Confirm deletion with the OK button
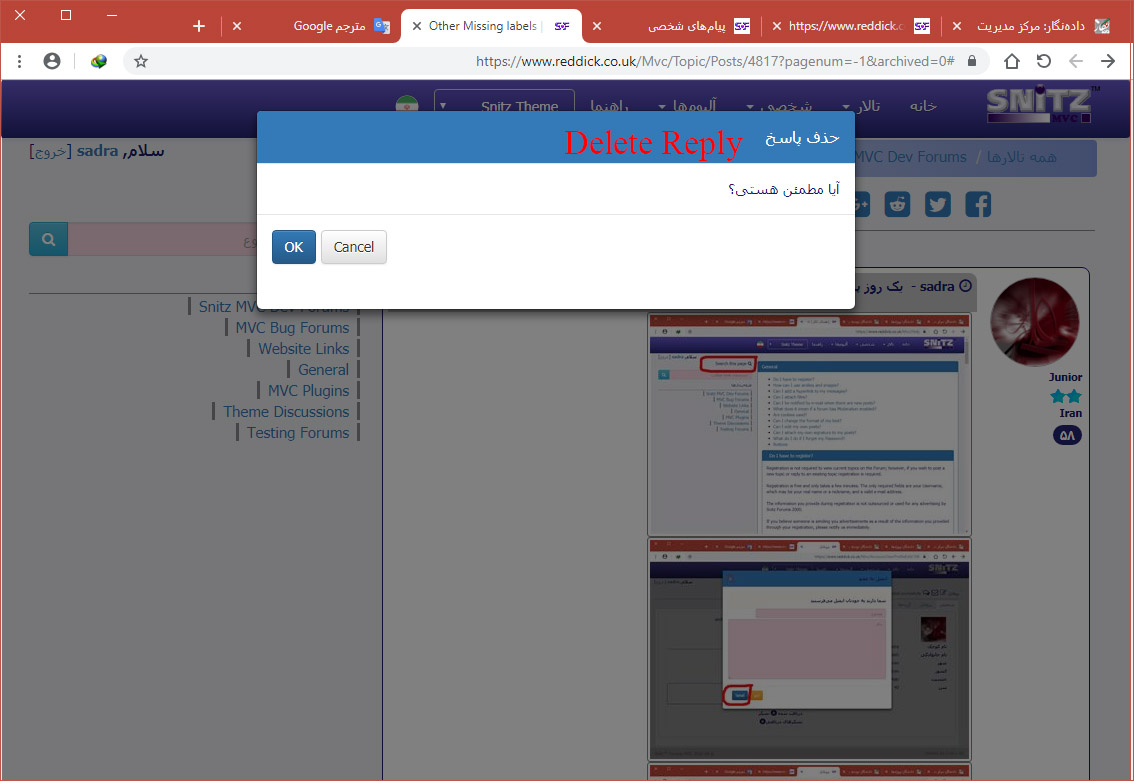The height and width of the screenshot is (781, 1134). pyautogui.click(x=293, y=247)
